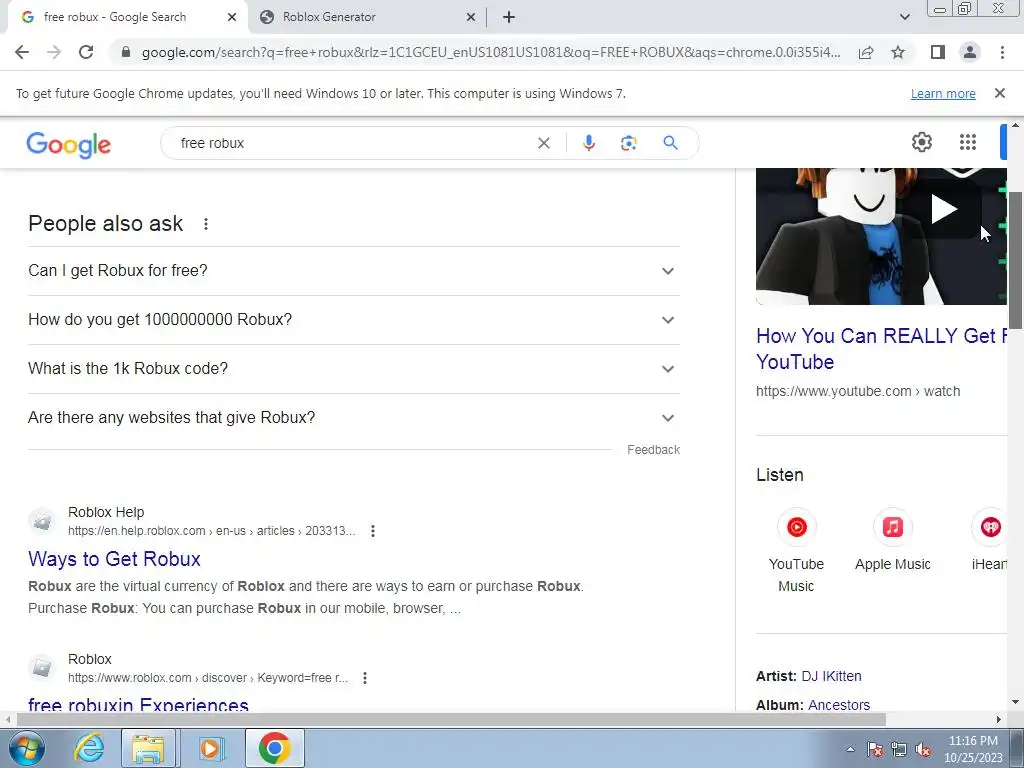Open album Ancestors link
The height and width of the screenshot is (768, 1024).
click(839, 705)
